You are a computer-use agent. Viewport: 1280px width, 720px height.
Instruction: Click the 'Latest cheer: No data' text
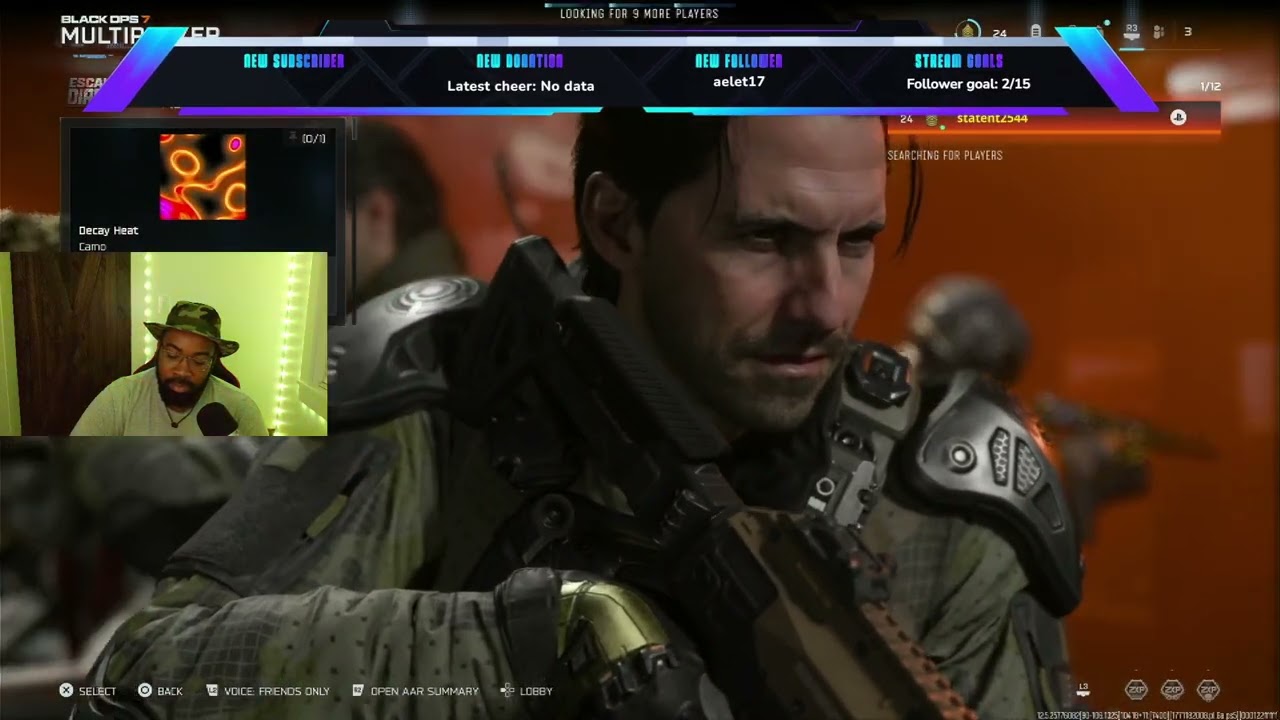tap(520, 86)
